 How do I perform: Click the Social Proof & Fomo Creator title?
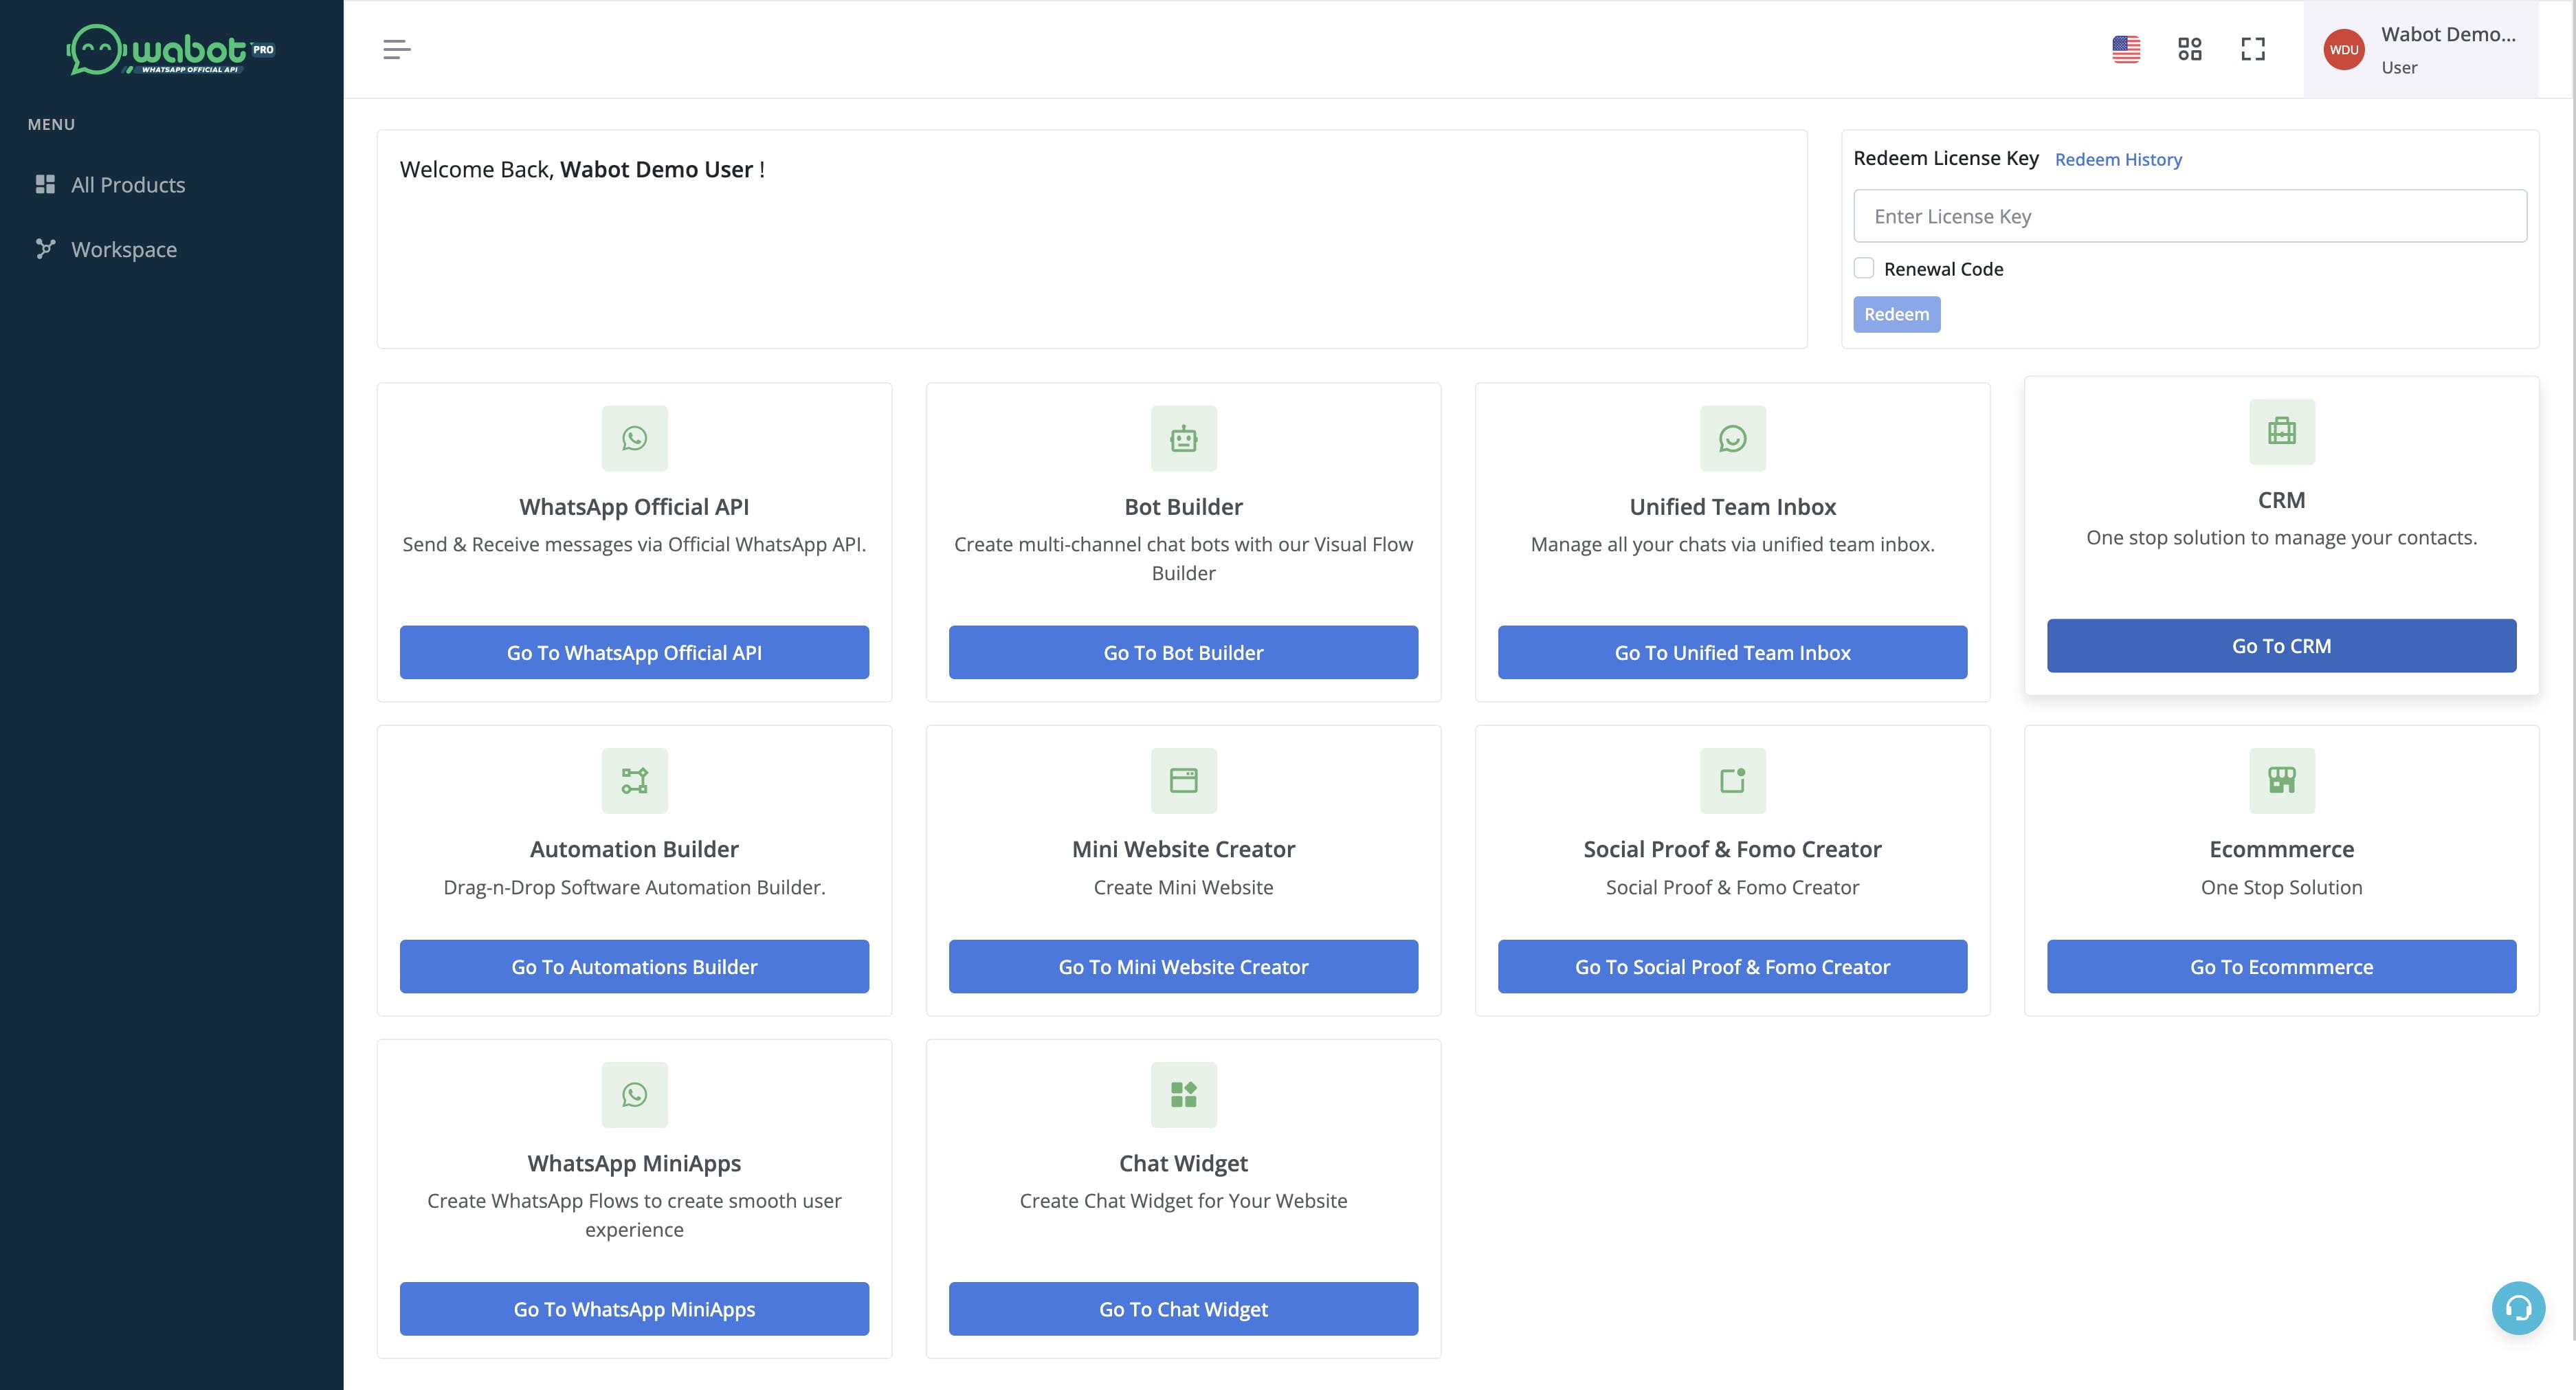click(x=1732, y=849)
